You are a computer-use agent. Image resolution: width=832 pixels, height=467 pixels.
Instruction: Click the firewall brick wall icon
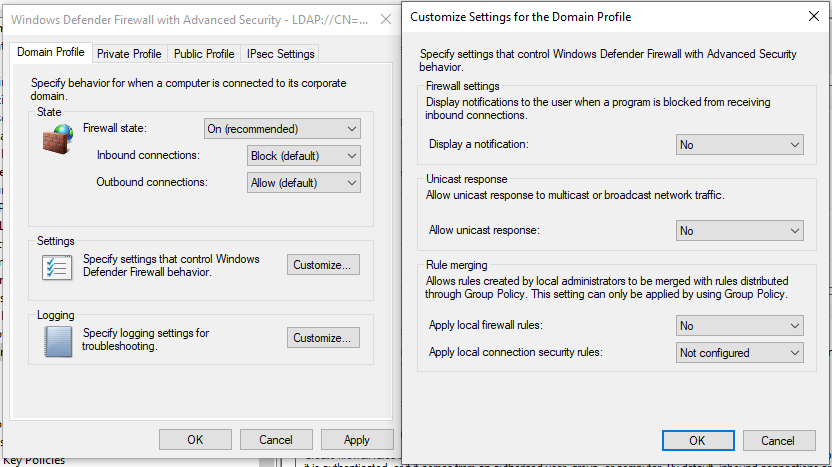coord(58,139)
